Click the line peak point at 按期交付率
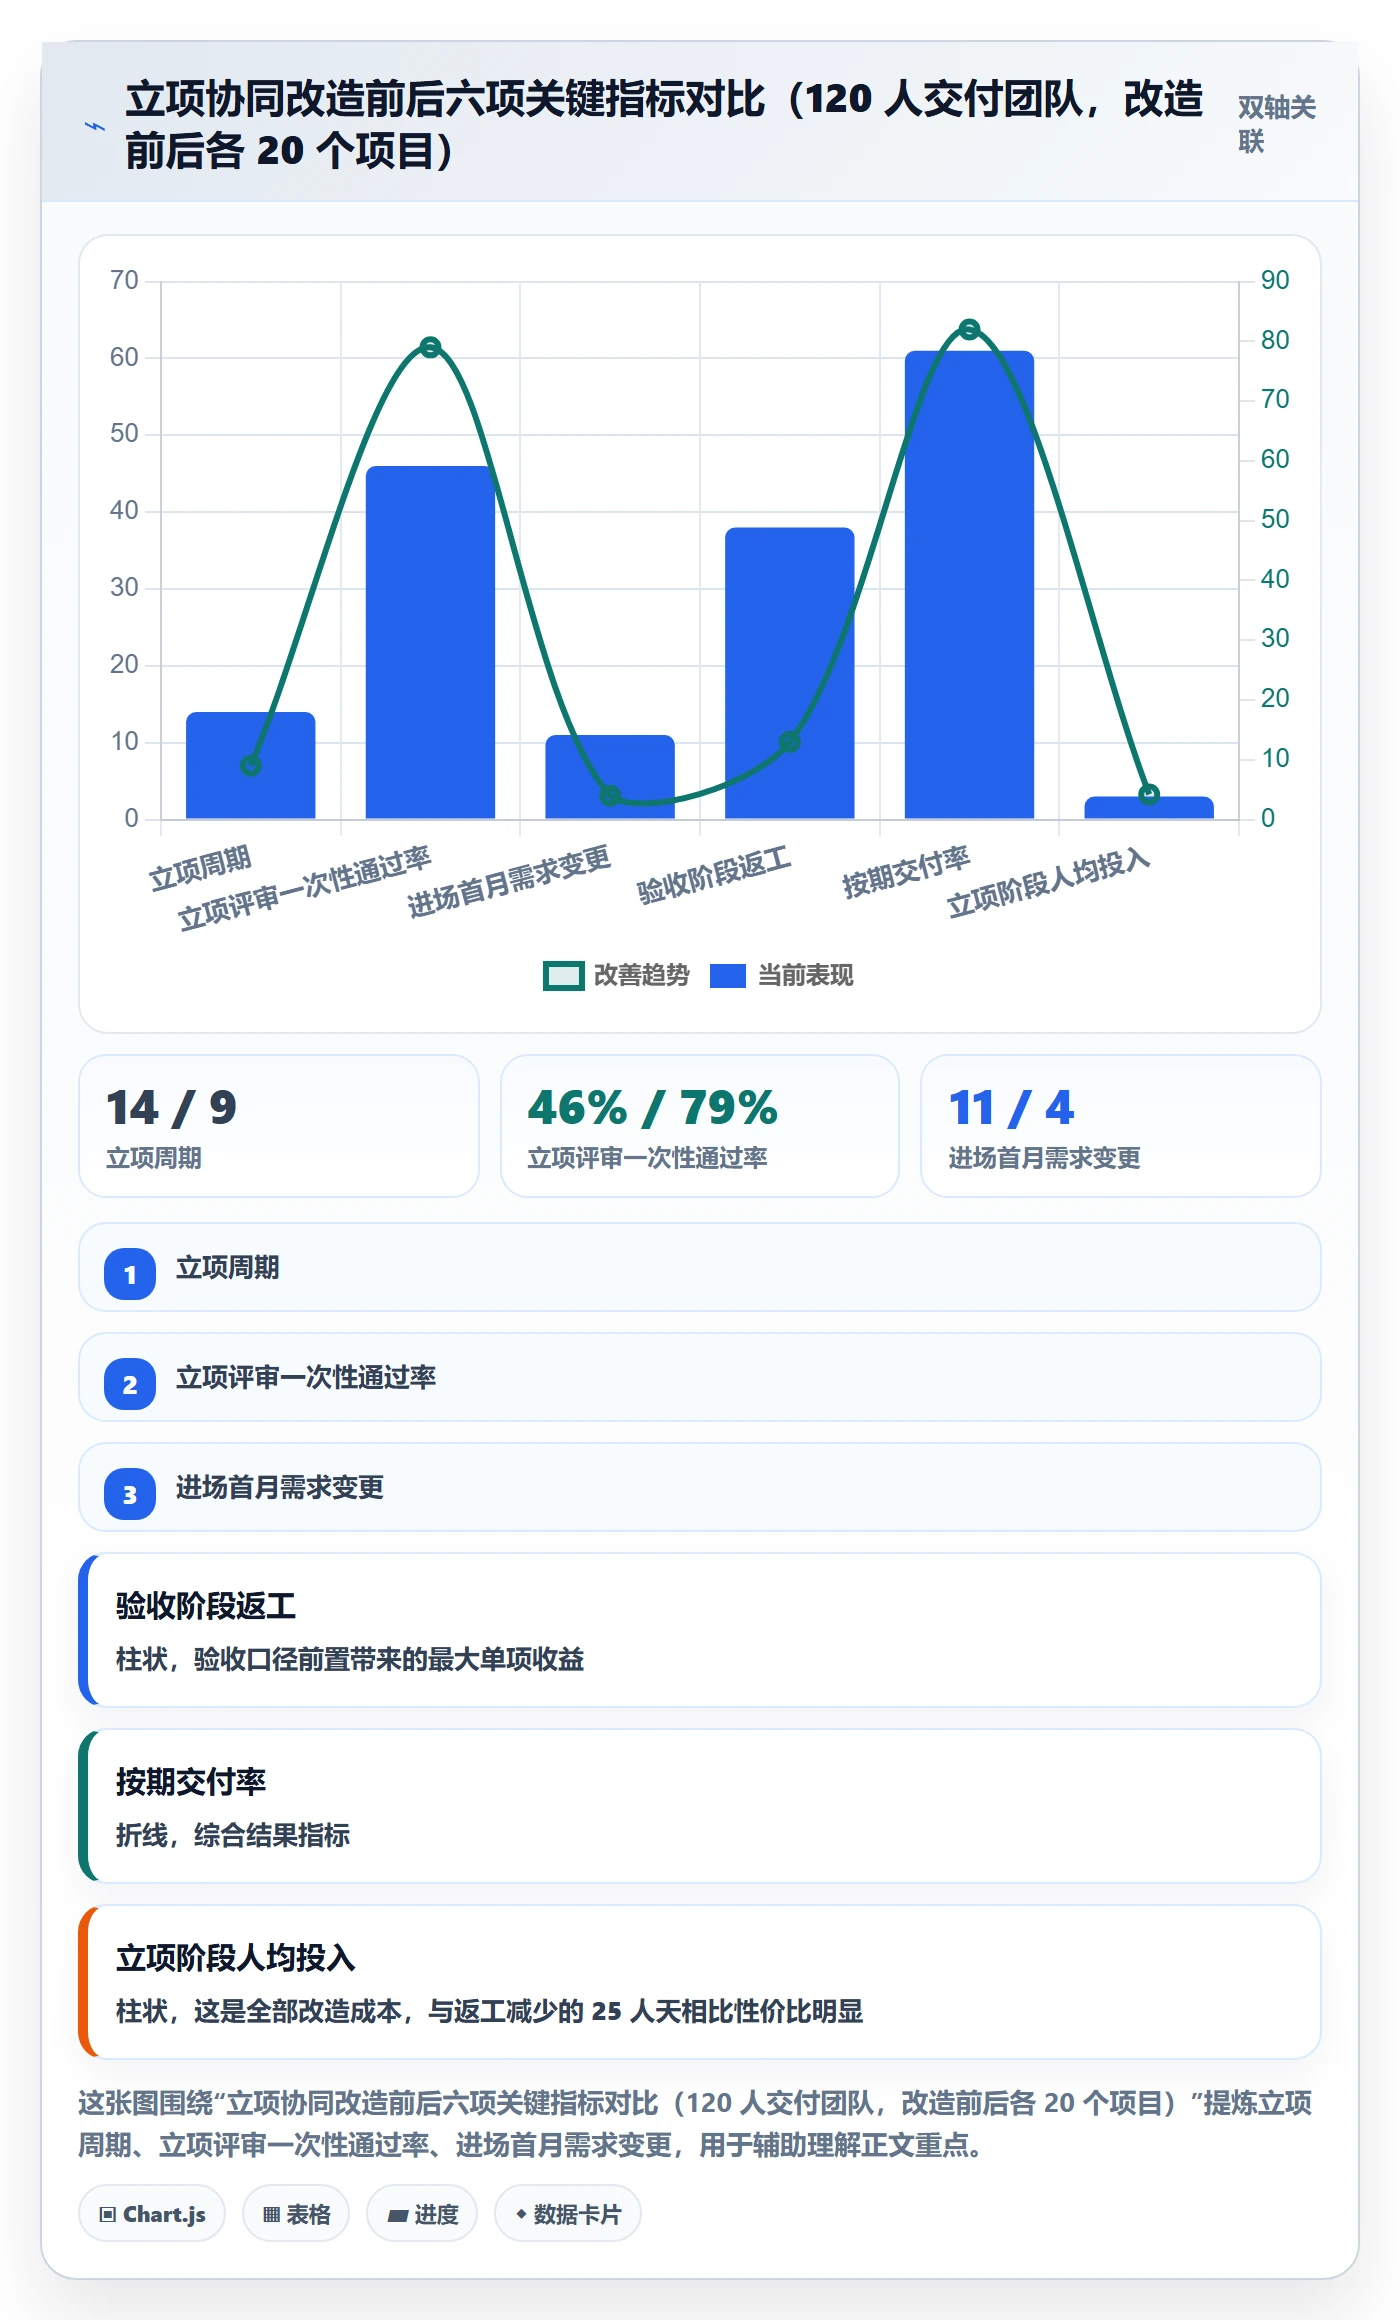Viewport: 1400px width, 2320px height. (x=969, y=329)
